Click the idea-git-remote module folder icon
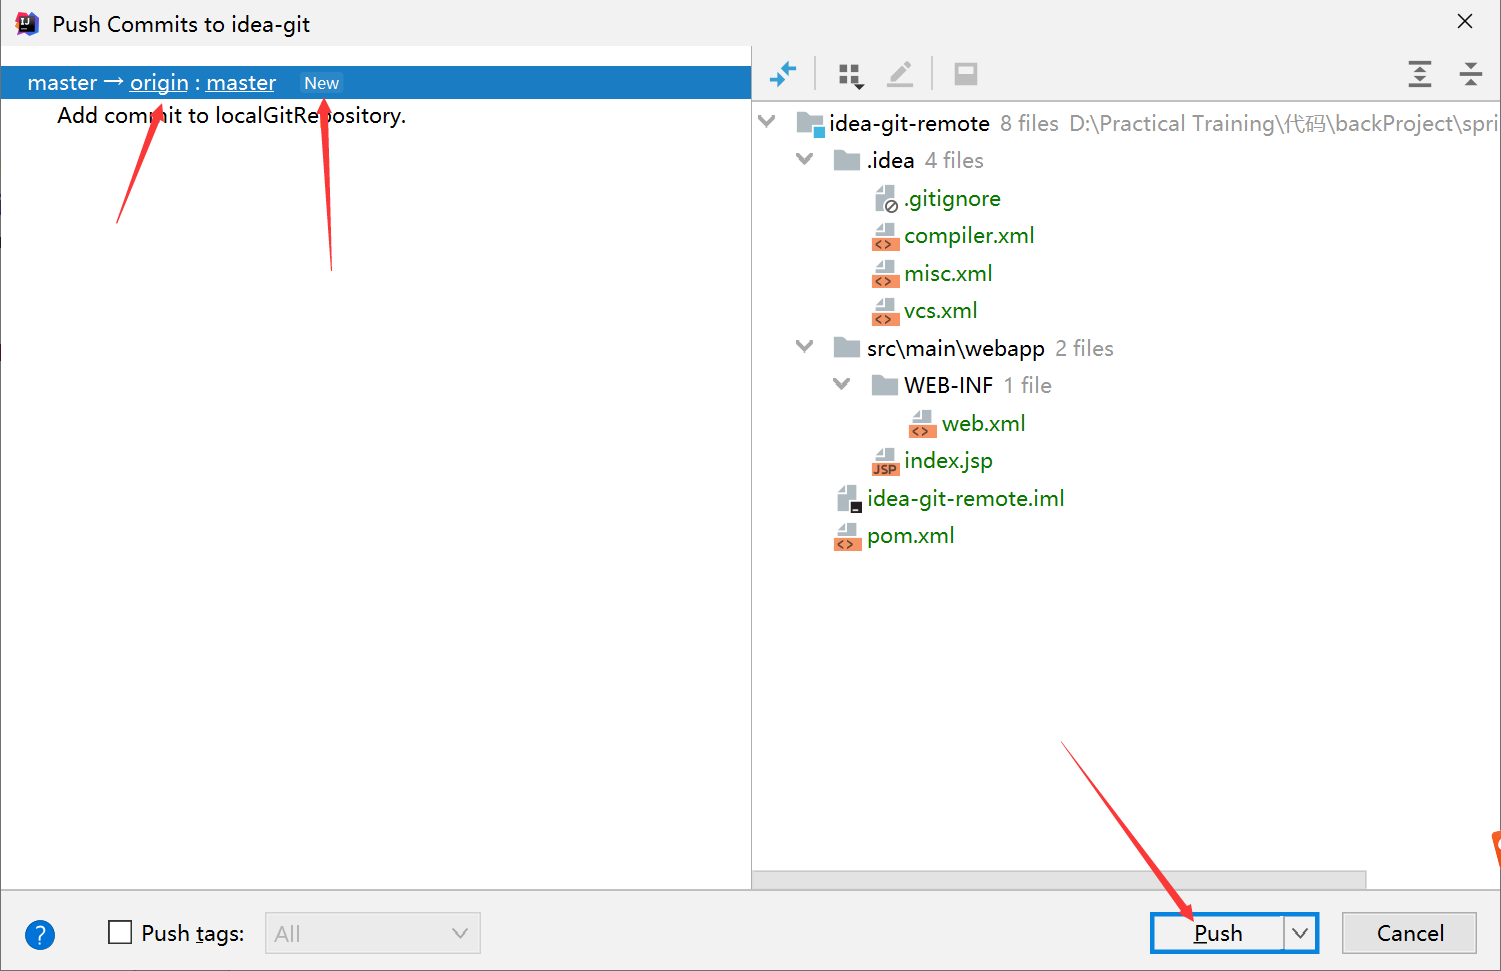The height and width of the screenshot is (971, 1501). 810,124
